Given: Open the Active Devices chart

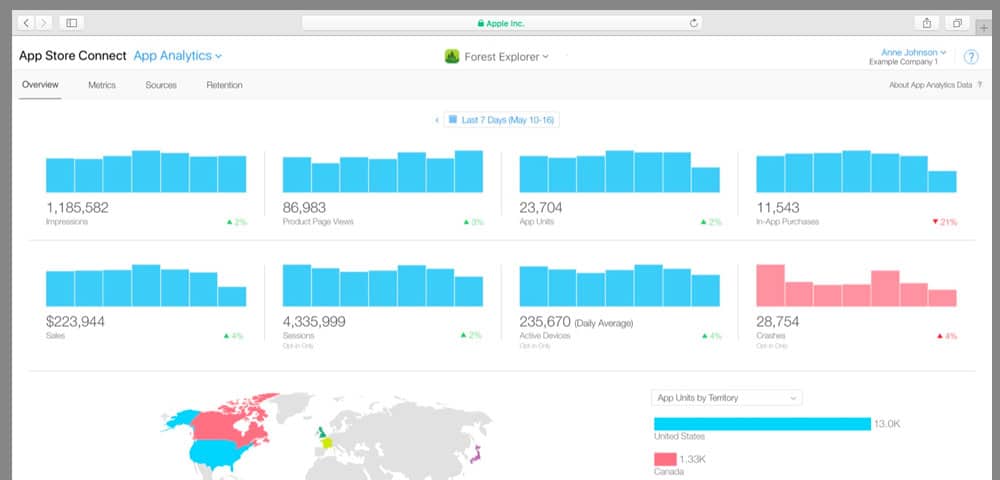Looking at the screenshot, I should (619, 286).
